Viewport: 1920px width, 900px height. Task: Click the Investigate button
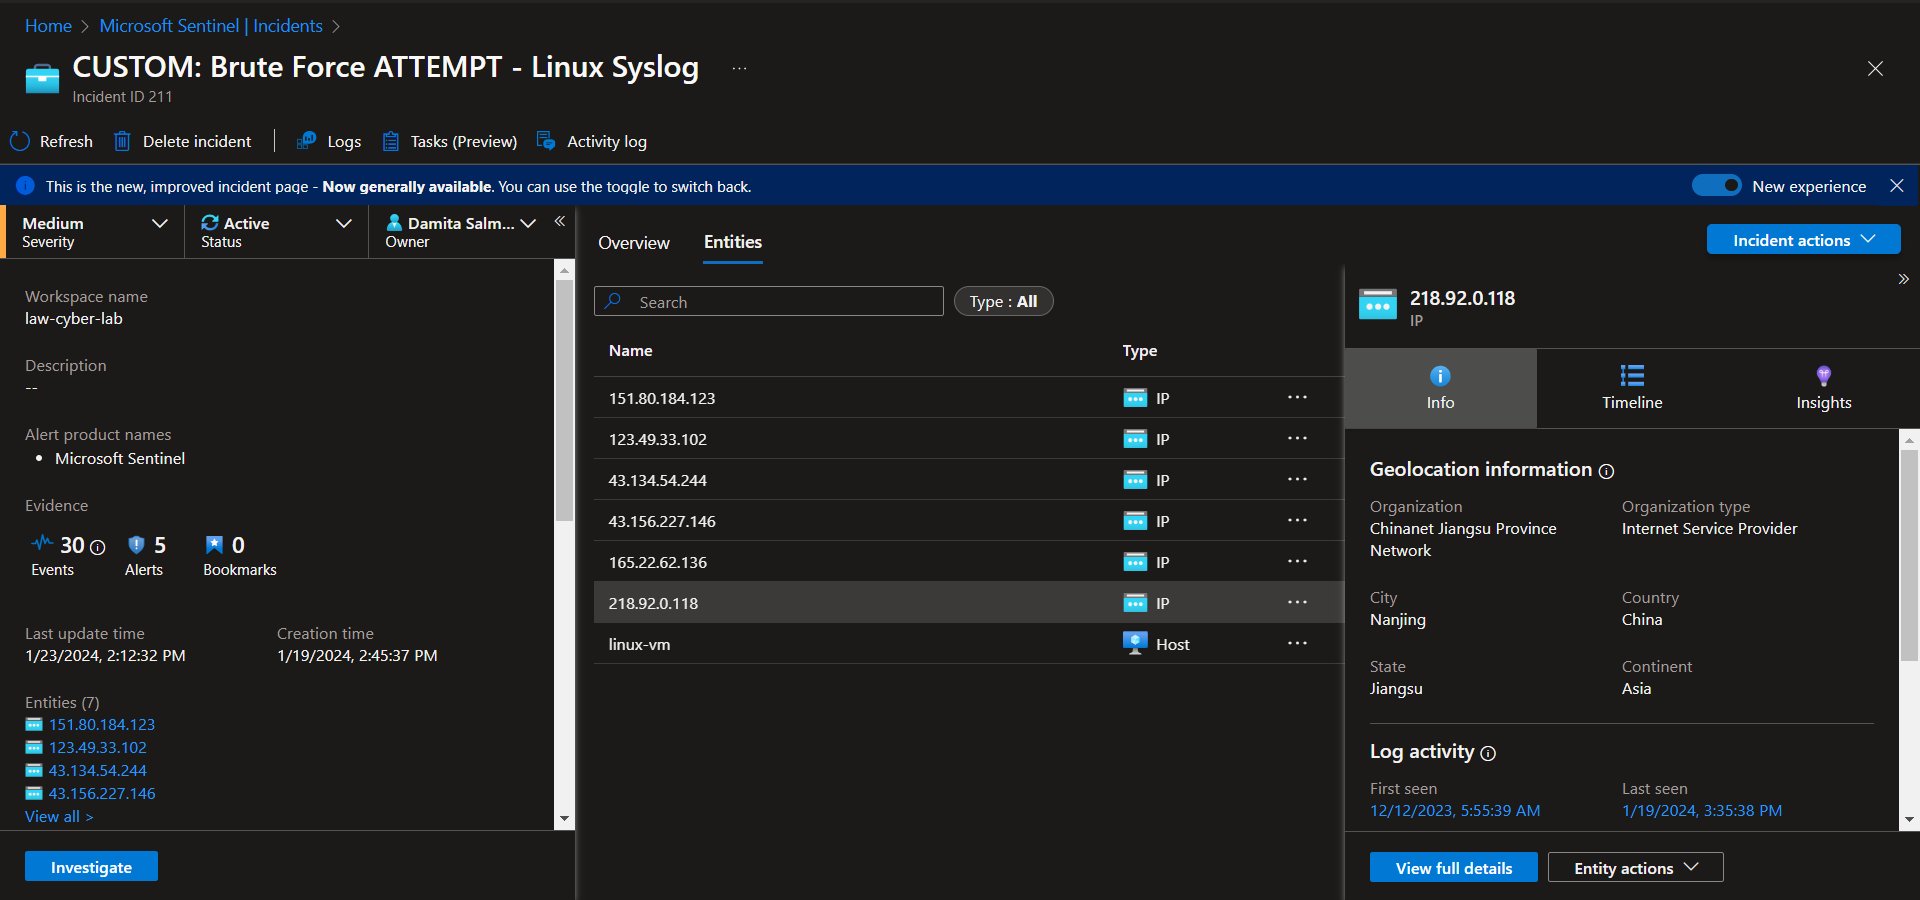coord(91,867)
